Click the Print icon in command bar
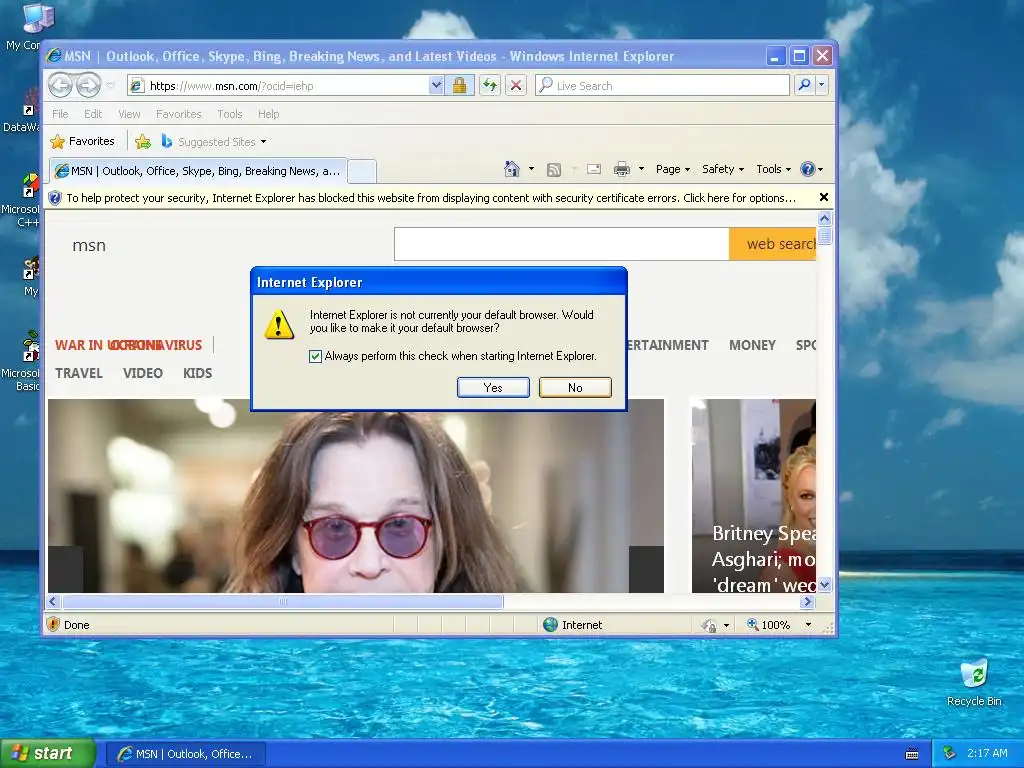 (622, 169)
